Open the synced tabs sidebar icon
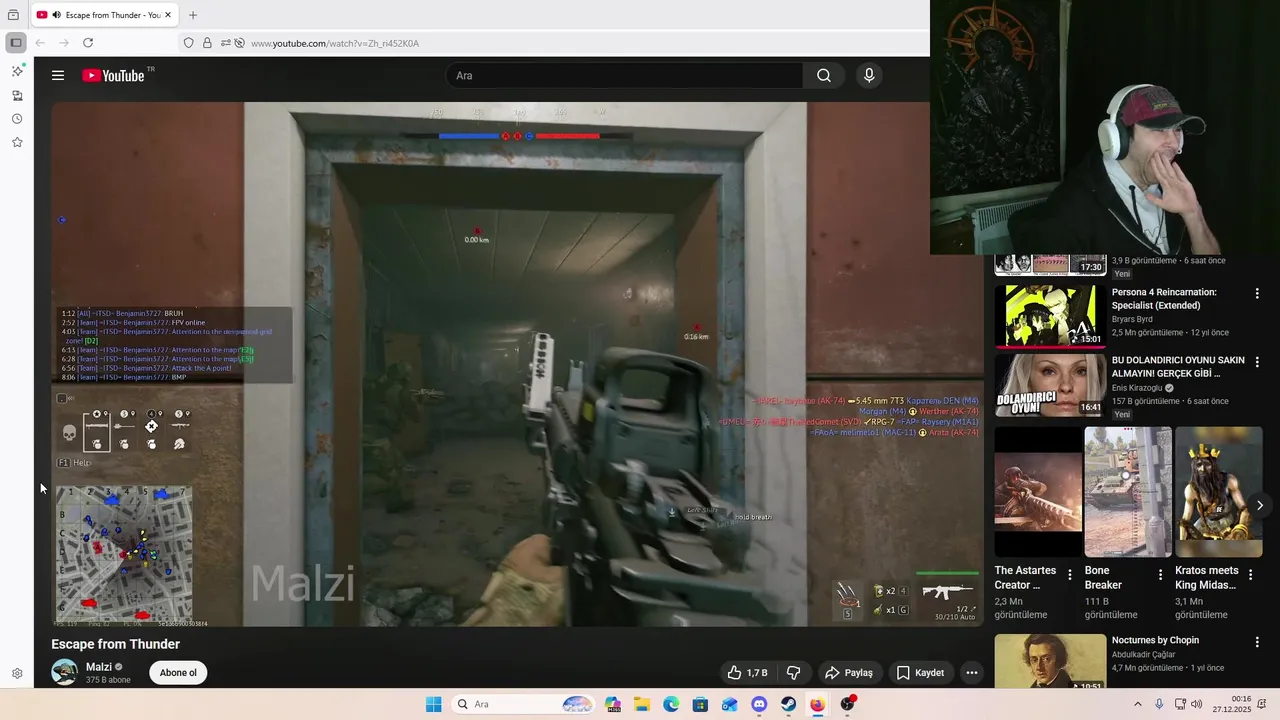The width and height of the screenshot is (1280, 720). pos(17,96)
